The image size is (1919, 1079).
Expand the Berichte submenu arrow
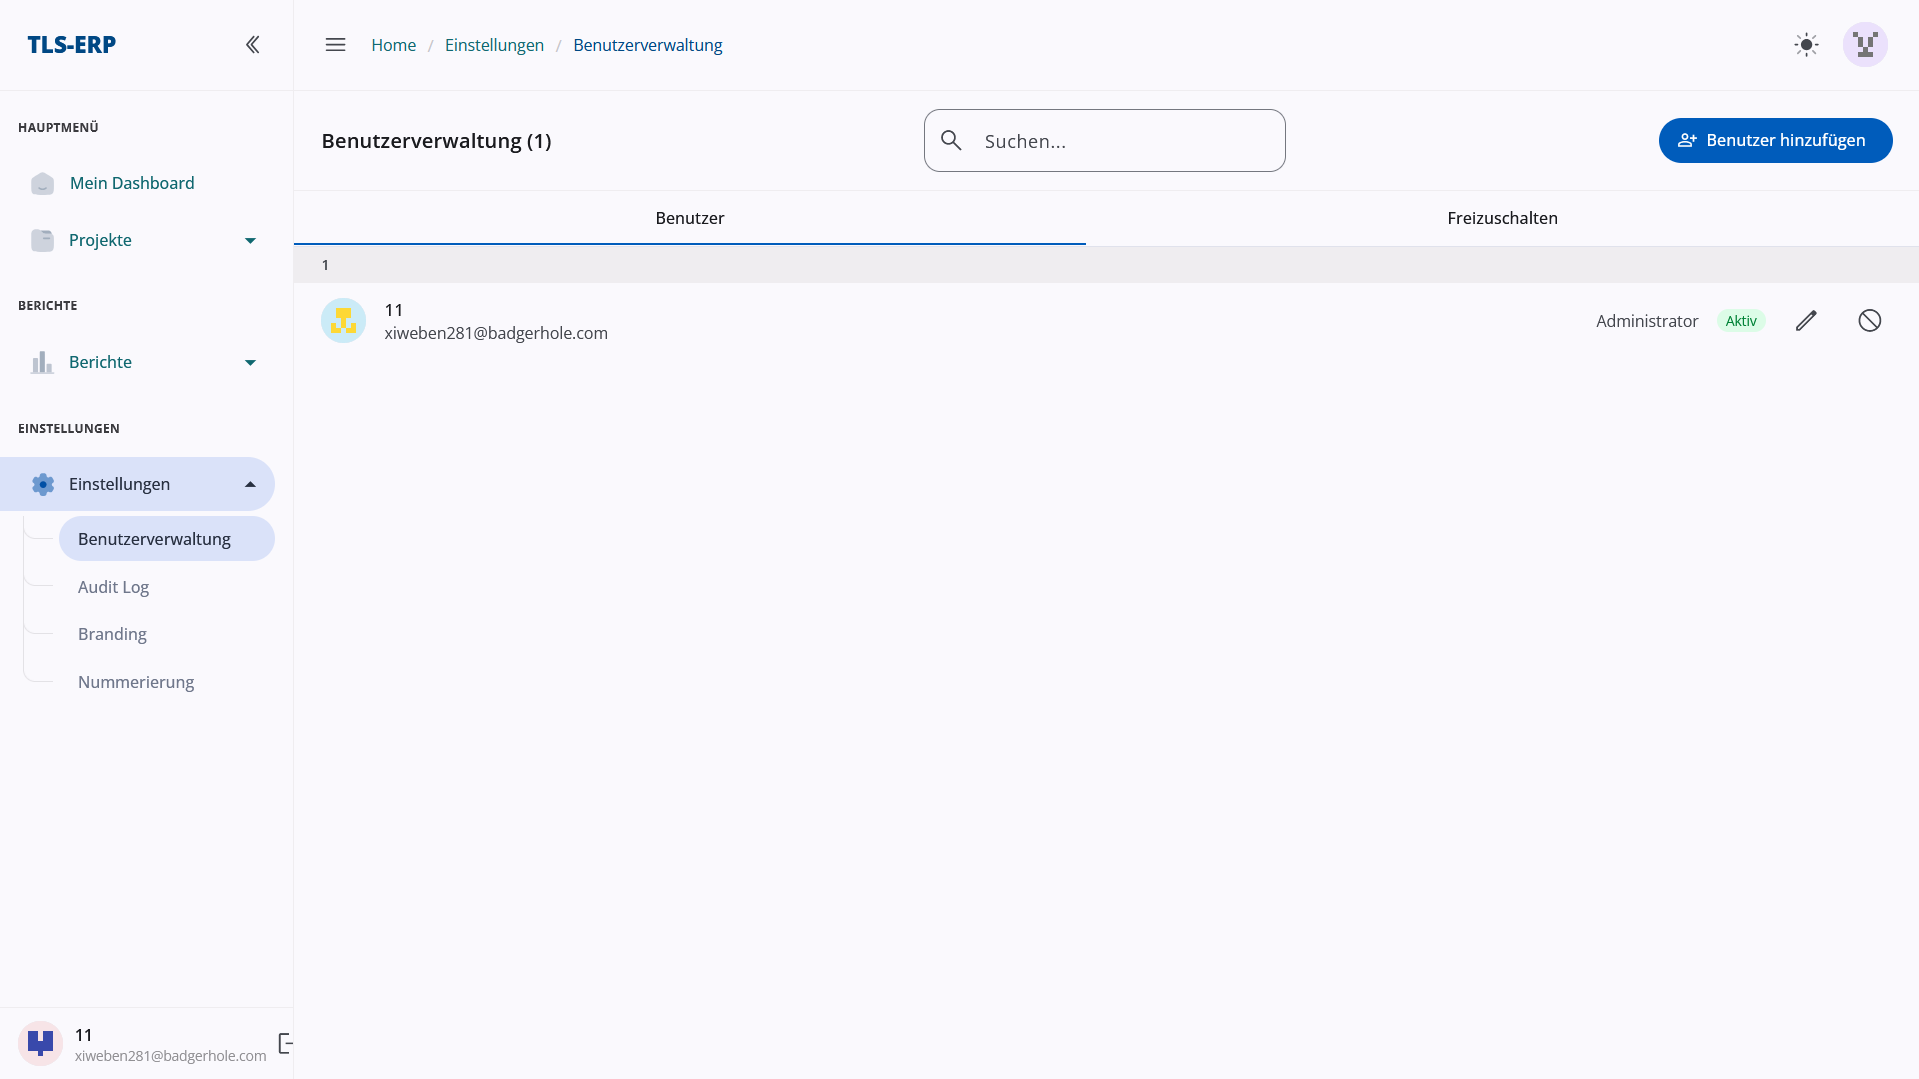(251, 362)
